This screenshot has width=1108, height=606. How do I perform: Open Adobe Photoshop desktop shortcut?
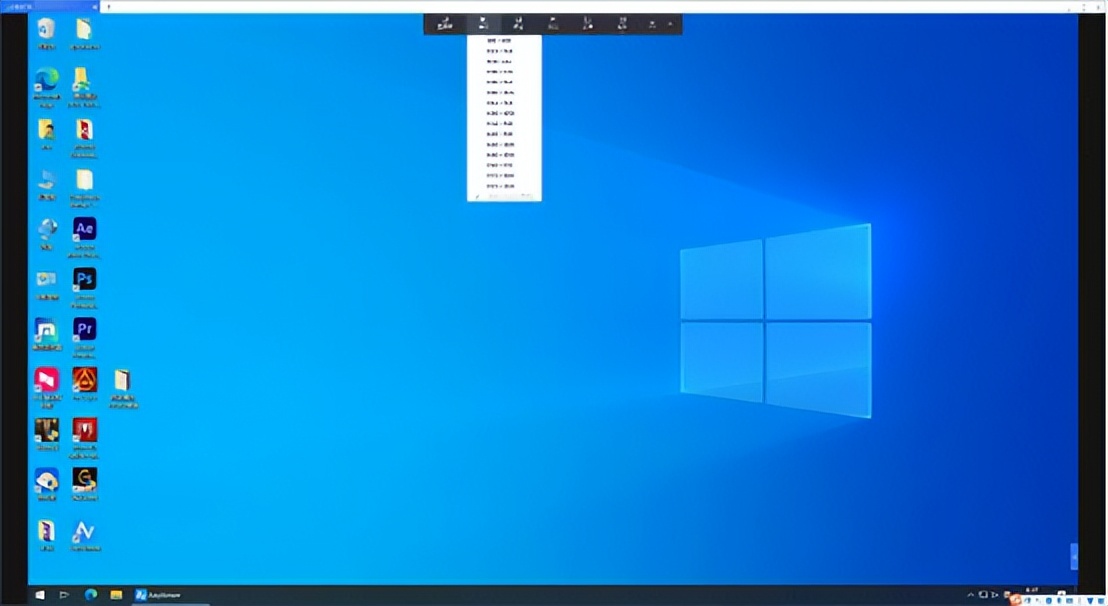tap(85, 278)
